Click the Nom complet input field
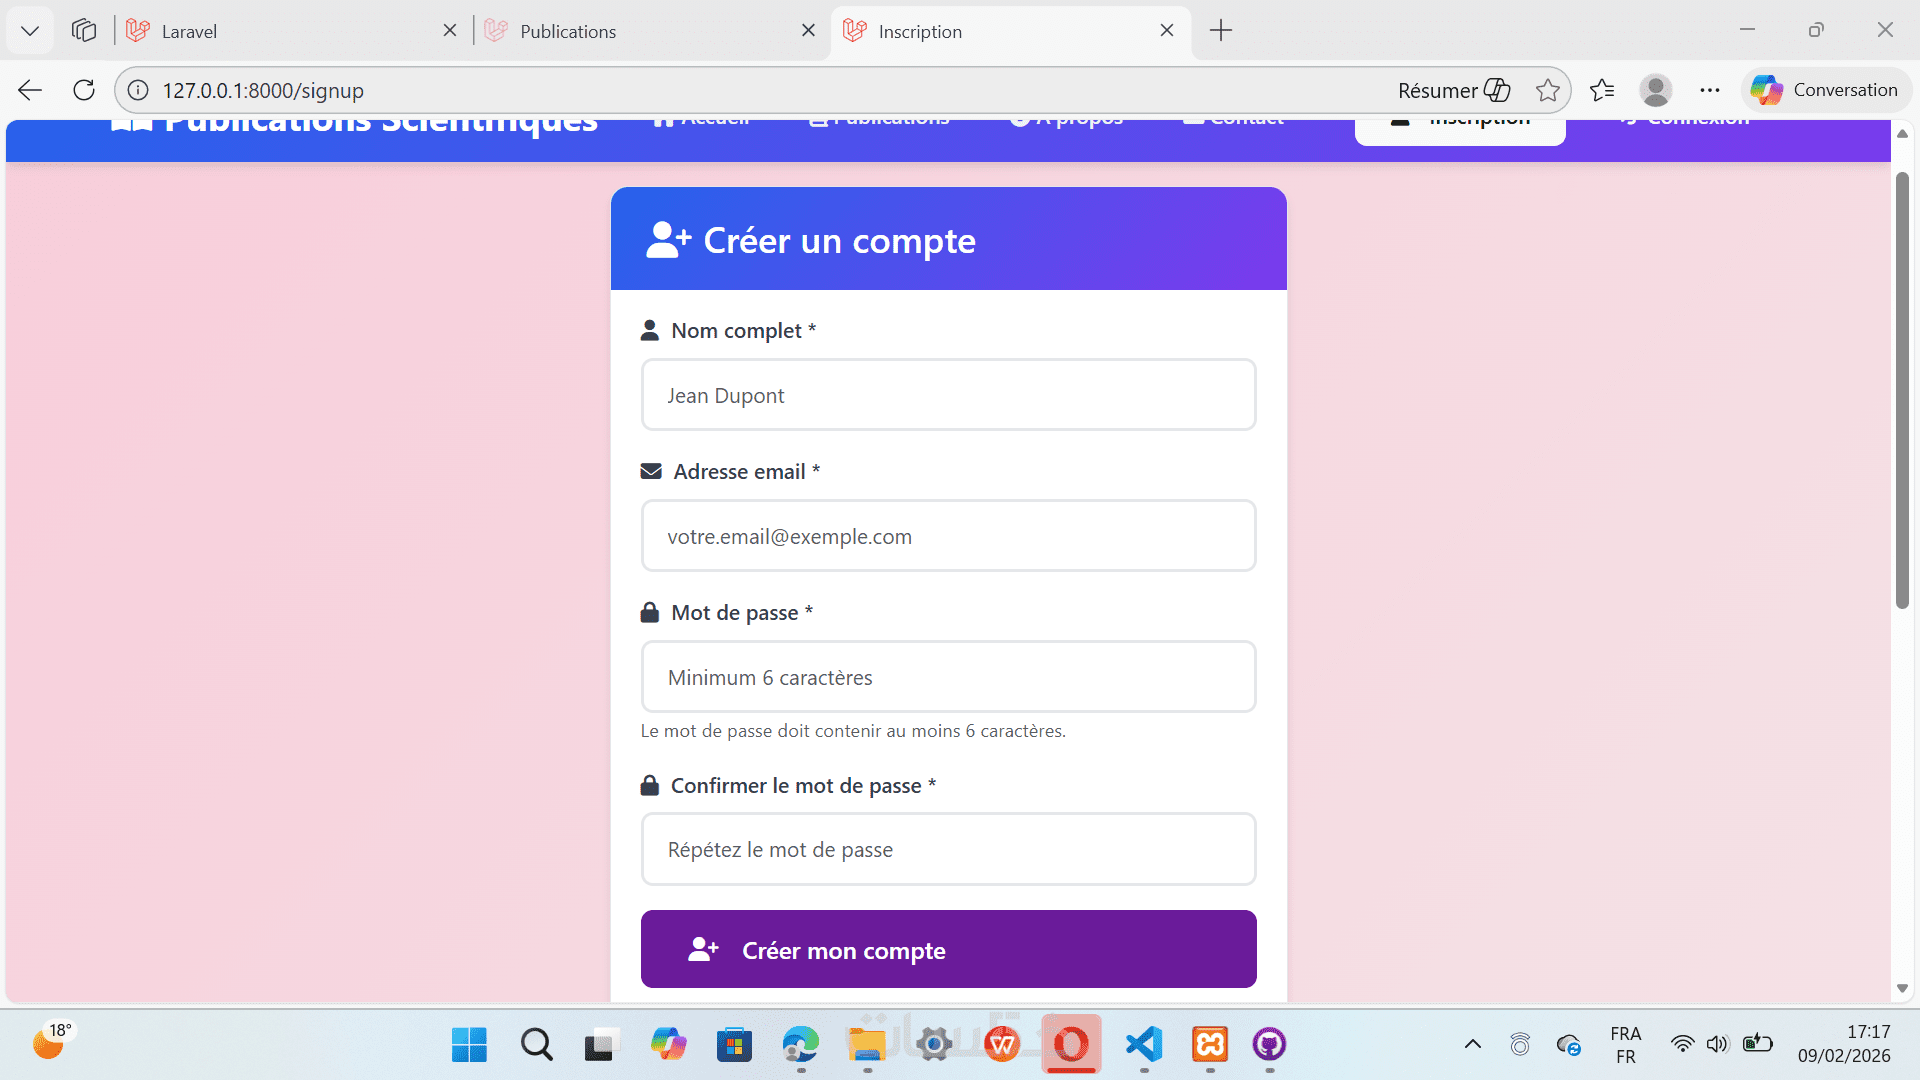 (x=948, y=395)
